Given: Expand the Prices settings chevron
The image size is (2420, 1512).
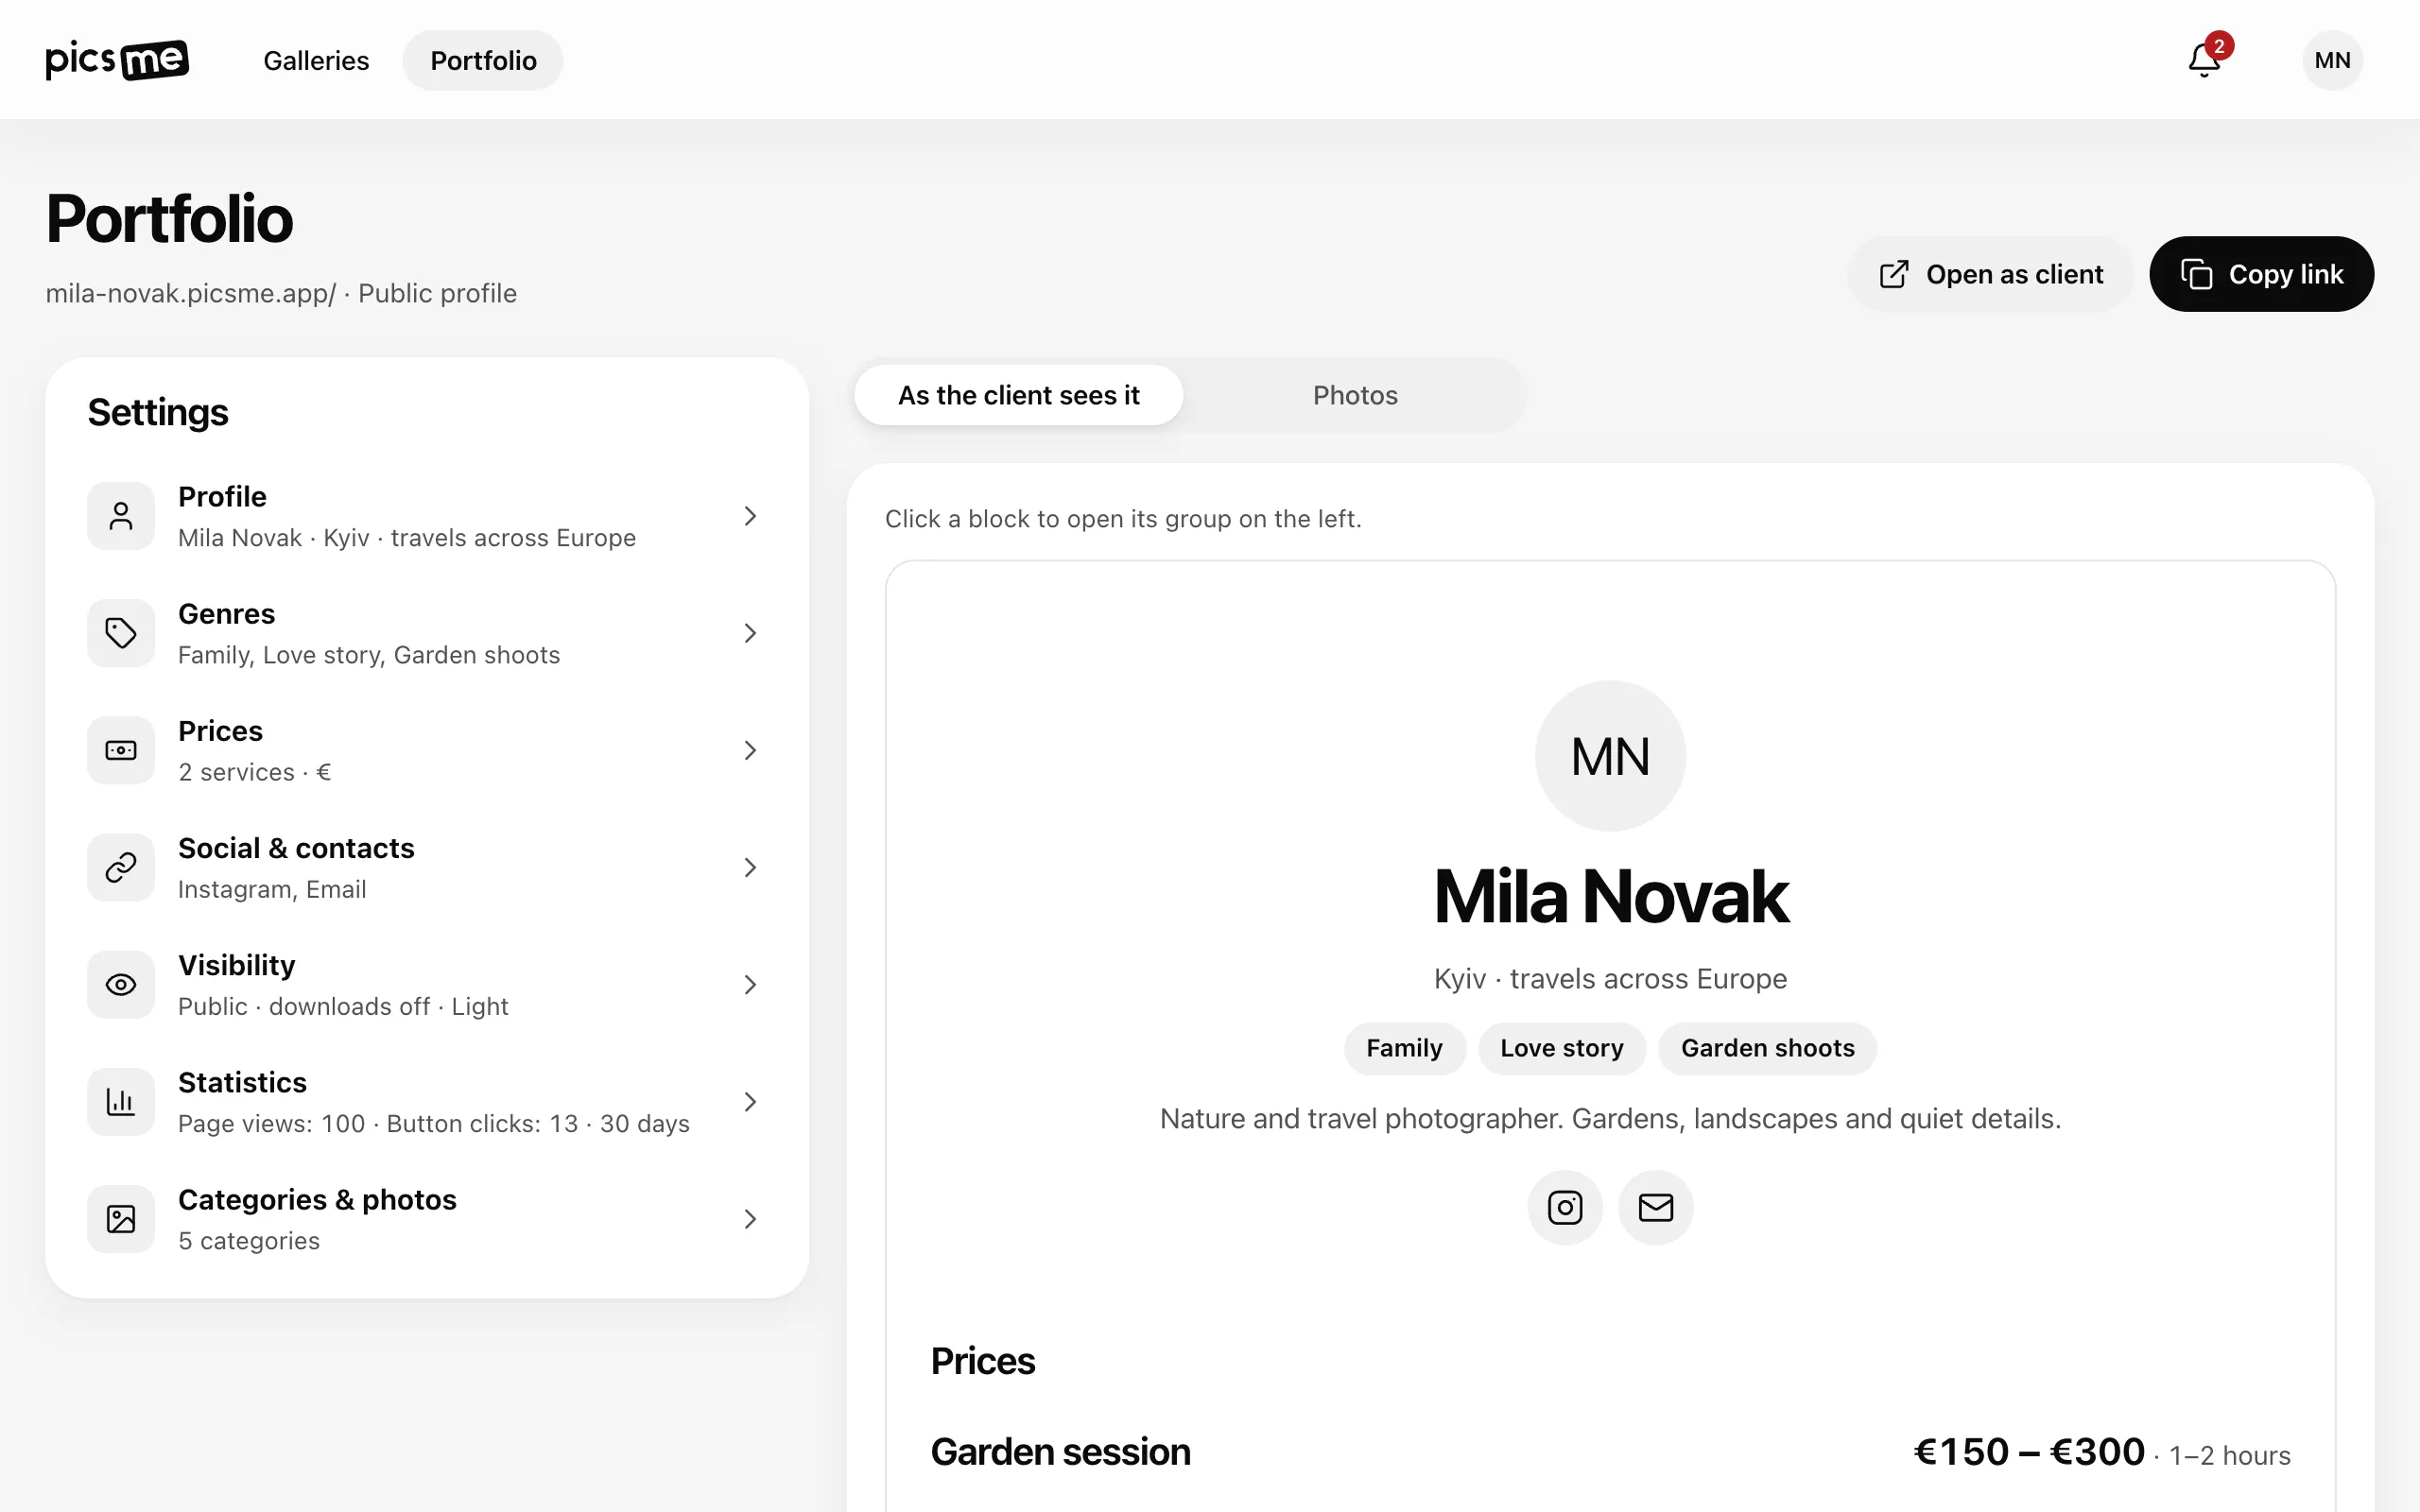Looking at the screenshot, I should [750, 750].
